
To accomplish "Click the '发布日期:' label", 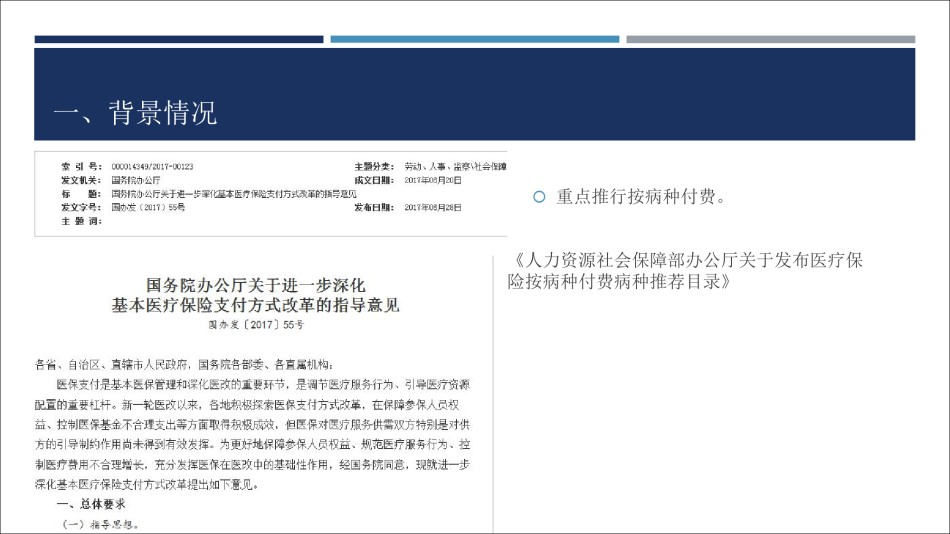I will tap(374, 207).
